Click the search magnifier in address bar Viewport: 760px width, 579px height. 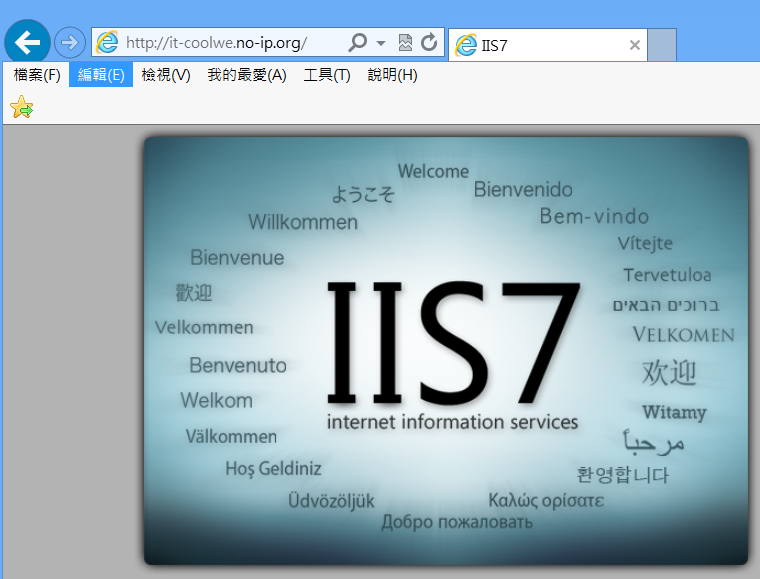(x=358, y=43)
